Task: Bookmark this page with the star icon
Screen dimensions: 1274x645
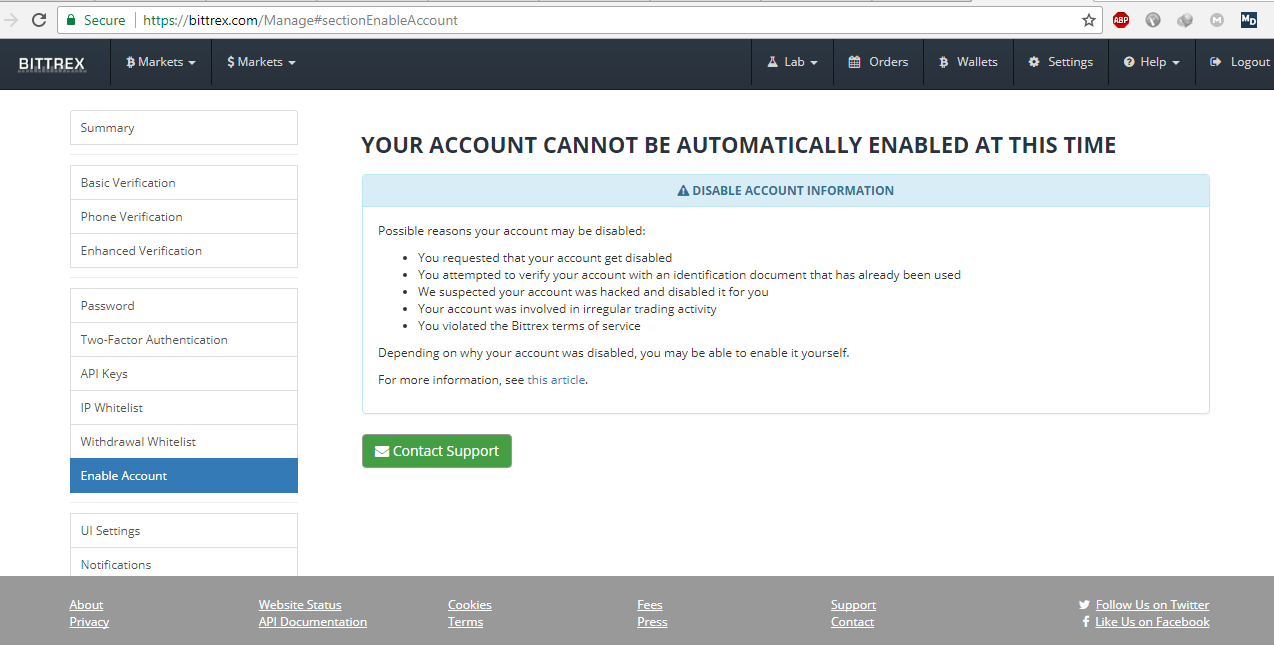Action: click(x=1089, y=20)
